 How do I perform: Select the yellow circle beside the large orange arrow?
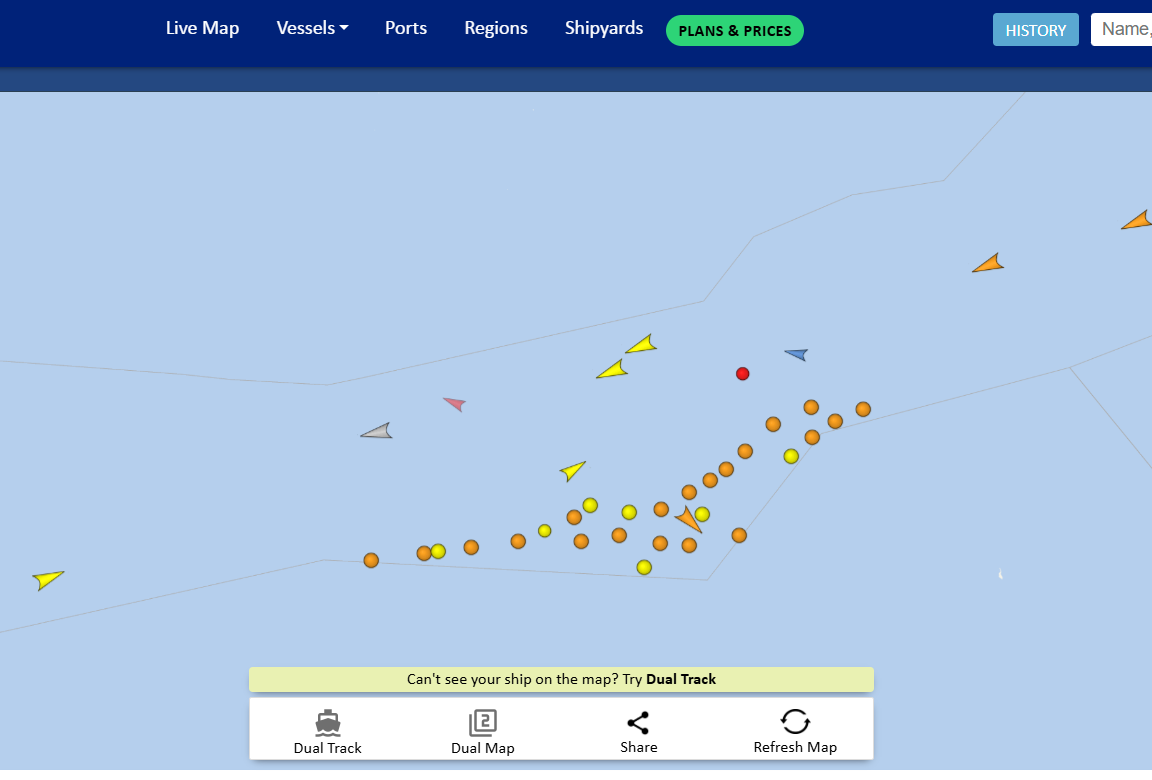tap(702, 514)
